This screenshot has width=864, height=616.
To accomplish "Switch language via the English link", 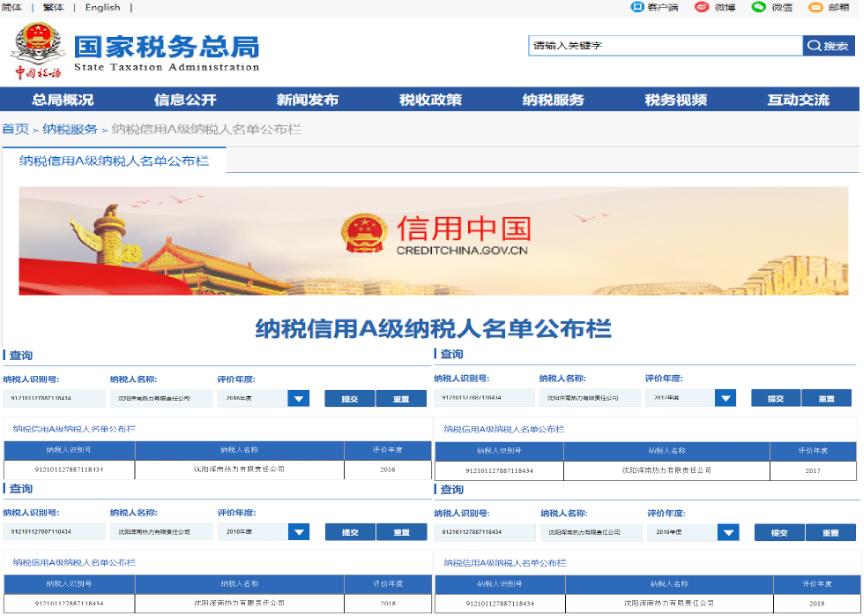I will point(102,7).
